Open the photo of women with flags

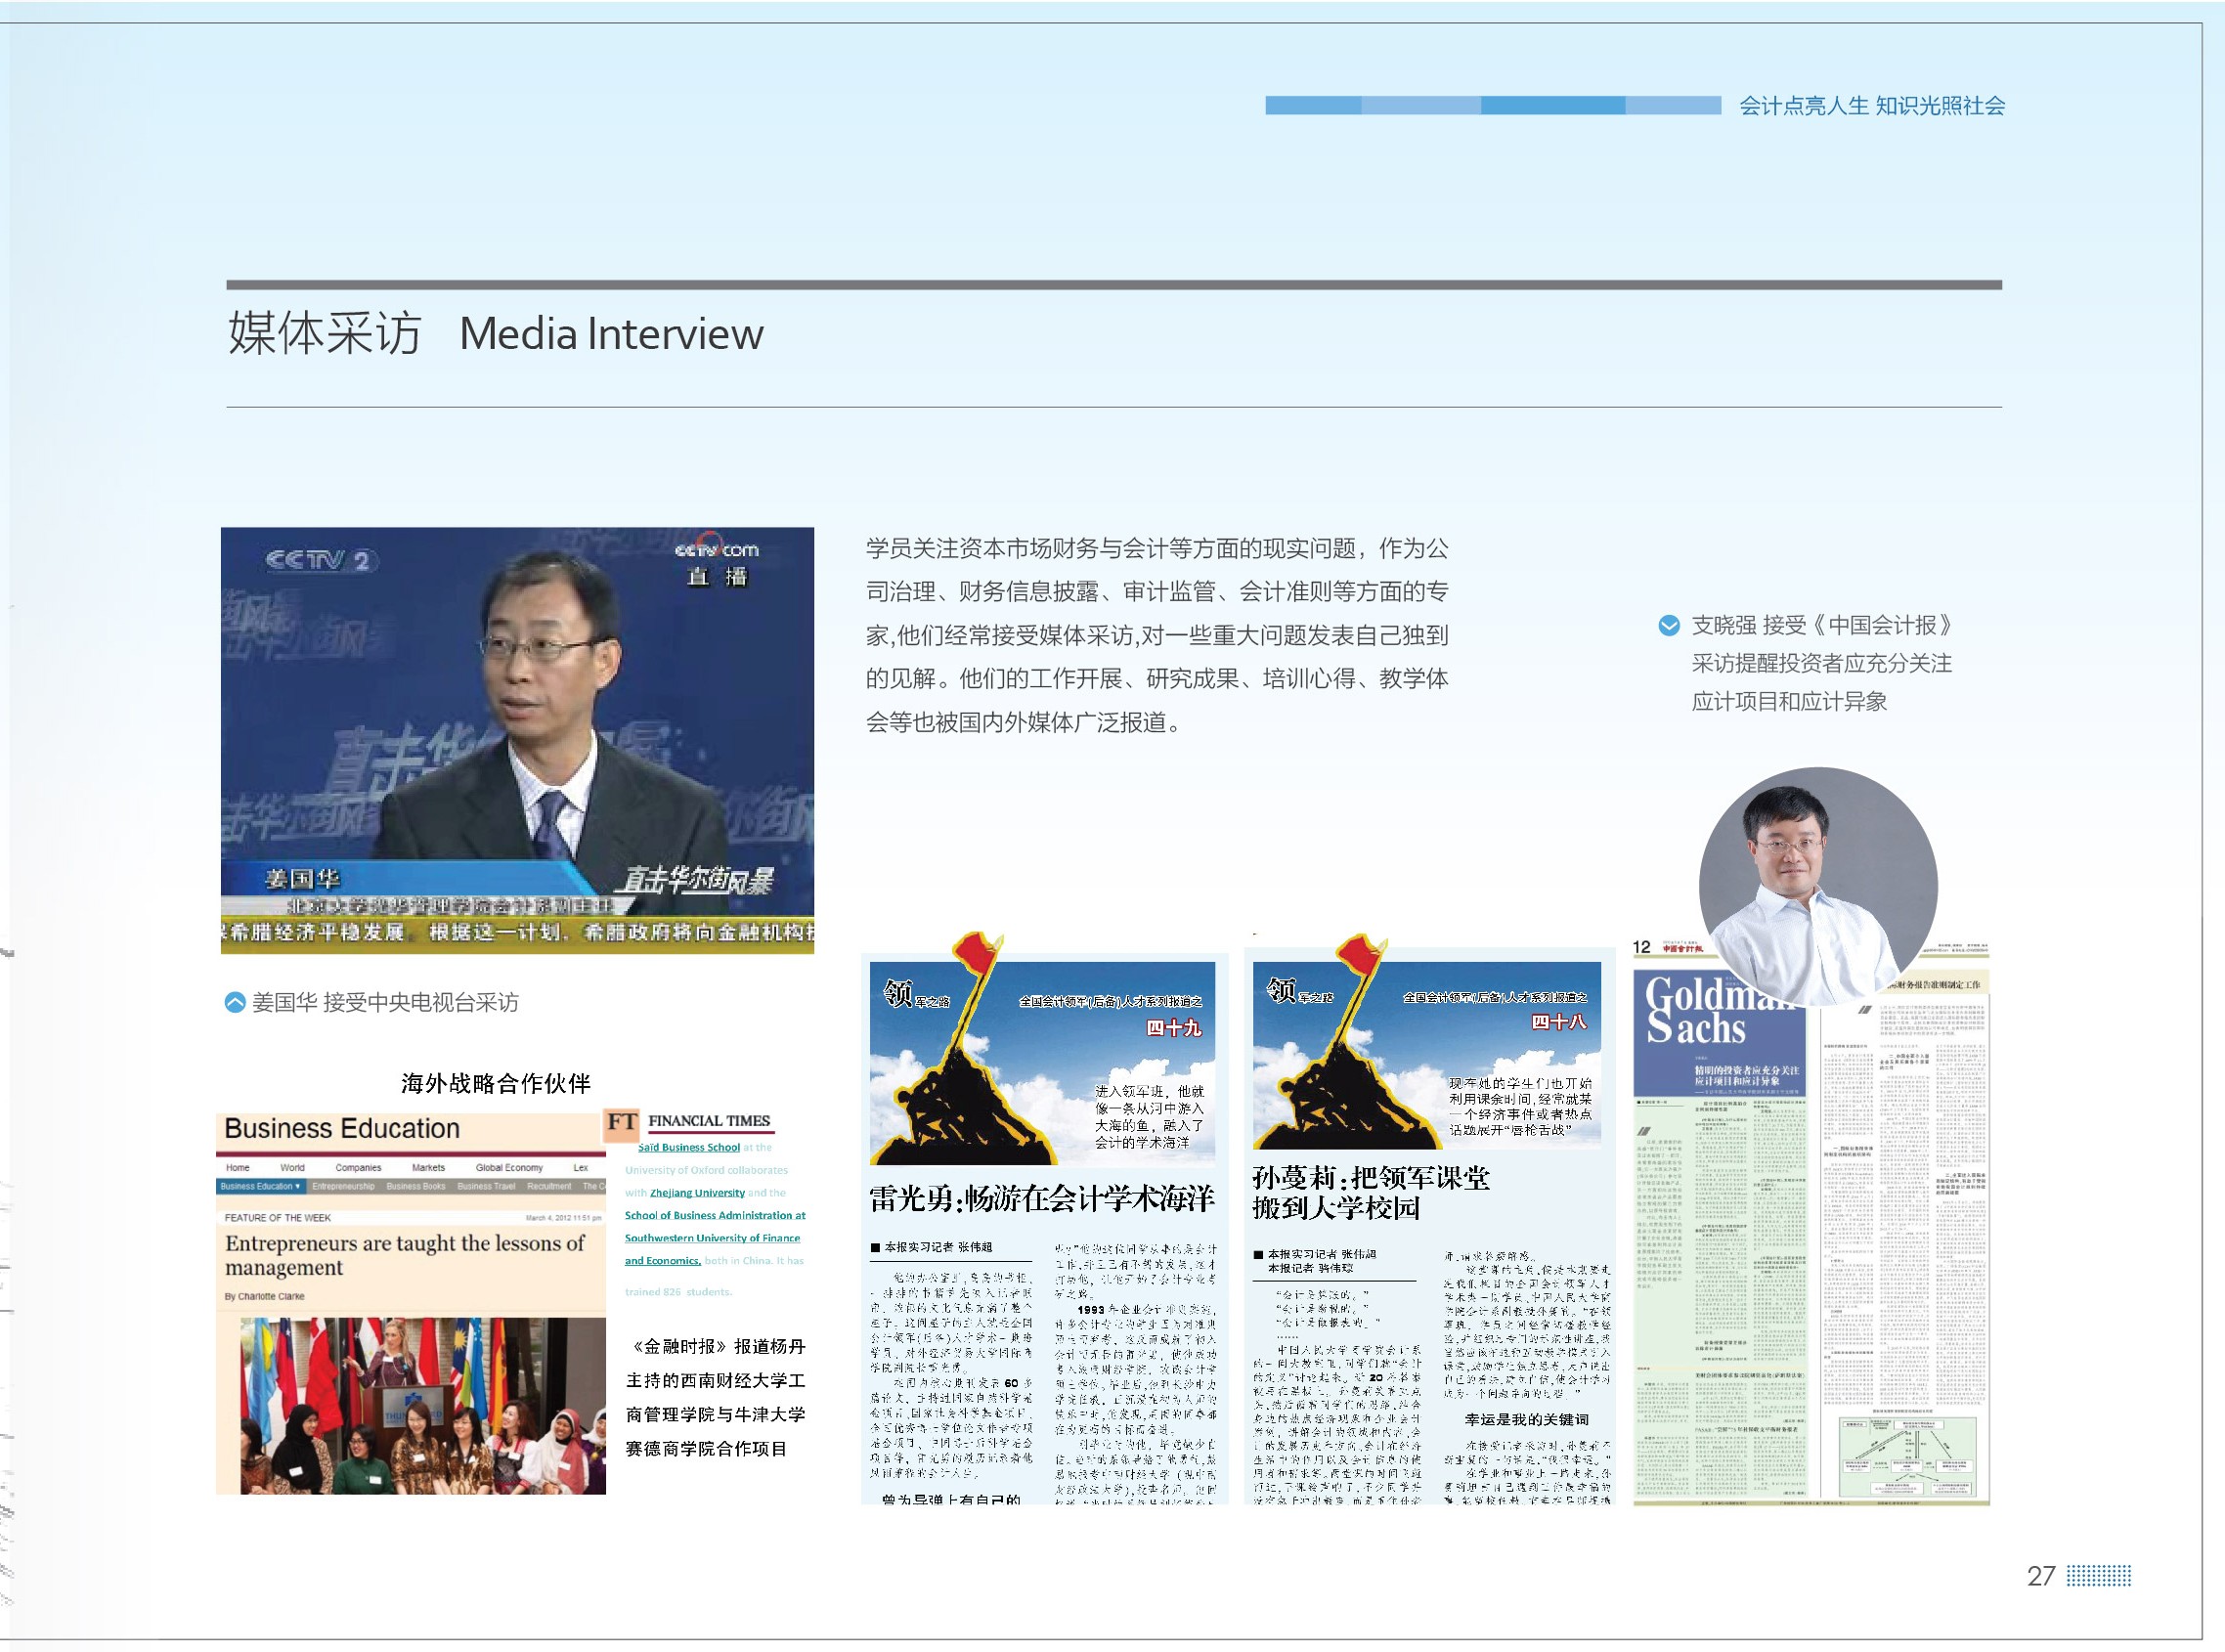[x=422, y=1406]
